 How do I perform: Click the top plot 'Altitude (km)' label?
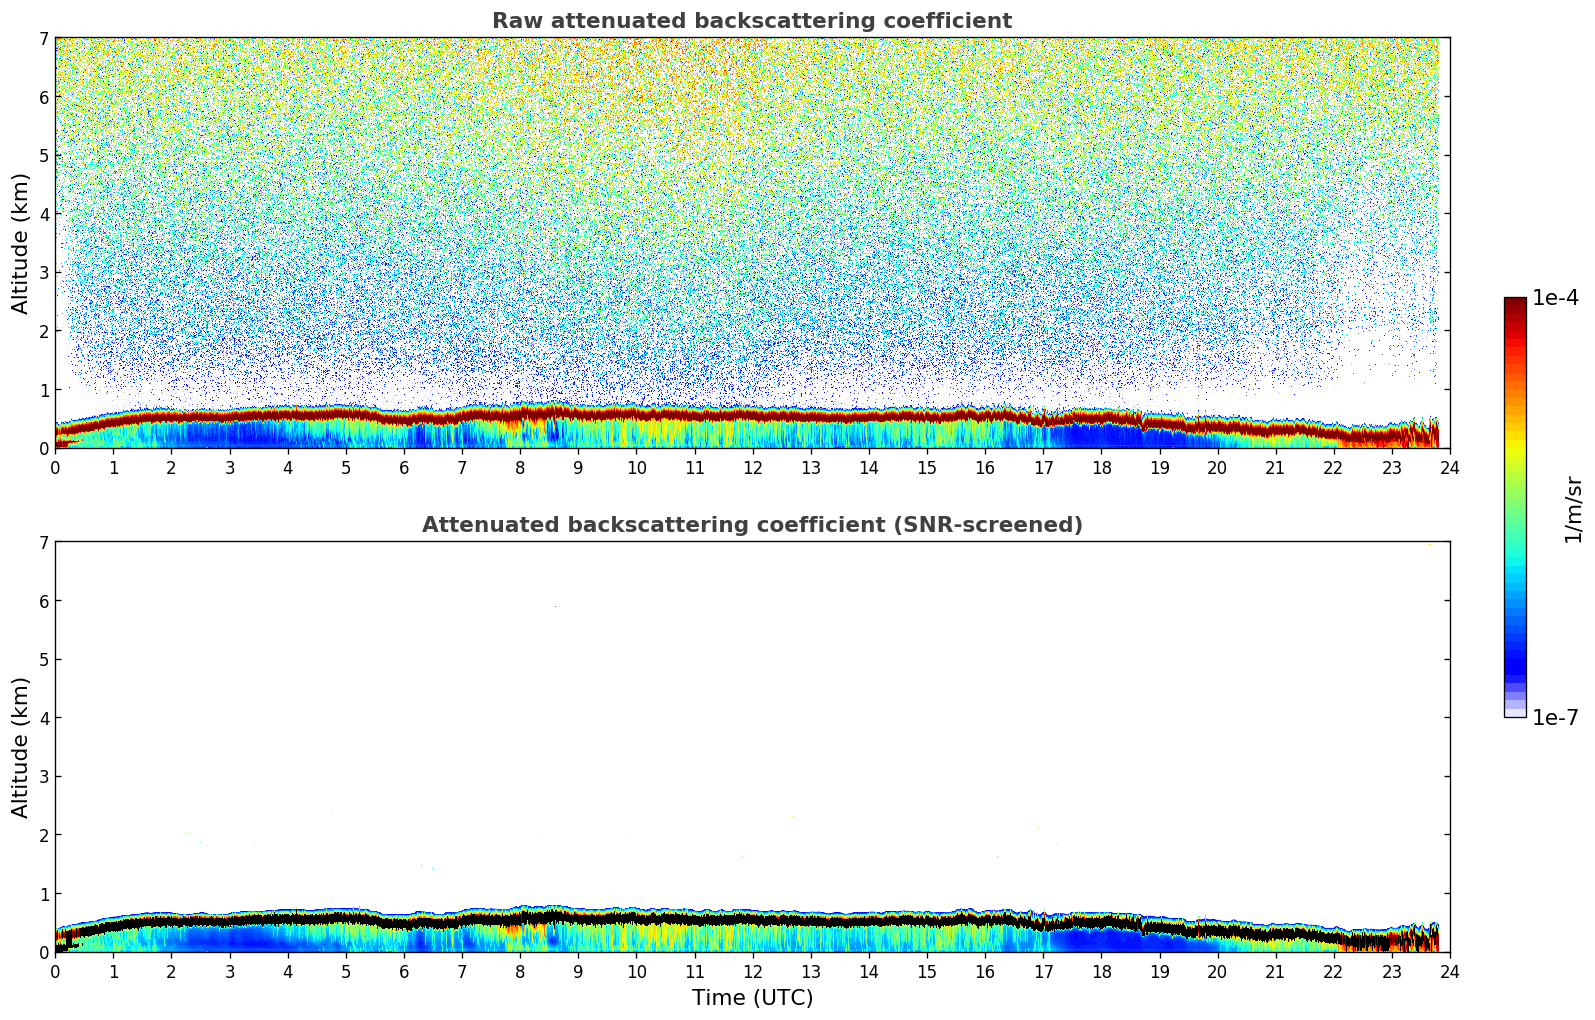click(x=21, y=243)
